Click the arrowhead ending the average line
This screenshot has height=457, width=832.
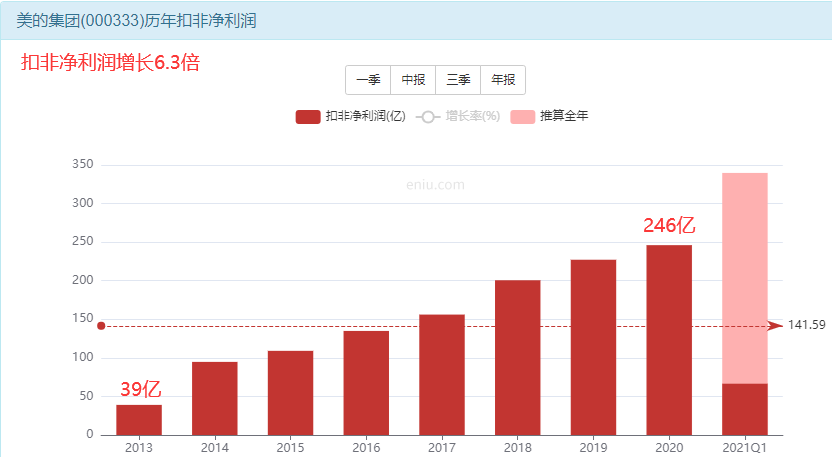775,326
